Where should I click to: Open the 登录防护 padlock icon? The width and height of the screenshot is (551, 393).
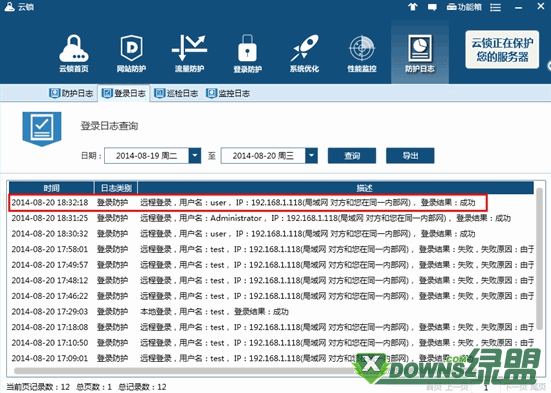247,53
